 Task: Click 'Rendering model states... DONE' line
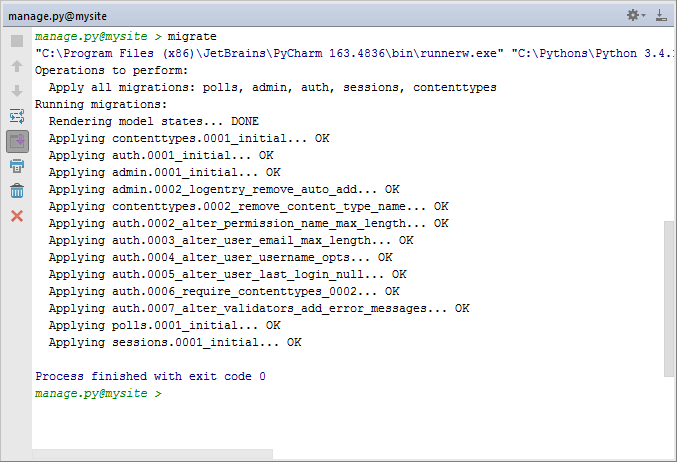point(154,121)
